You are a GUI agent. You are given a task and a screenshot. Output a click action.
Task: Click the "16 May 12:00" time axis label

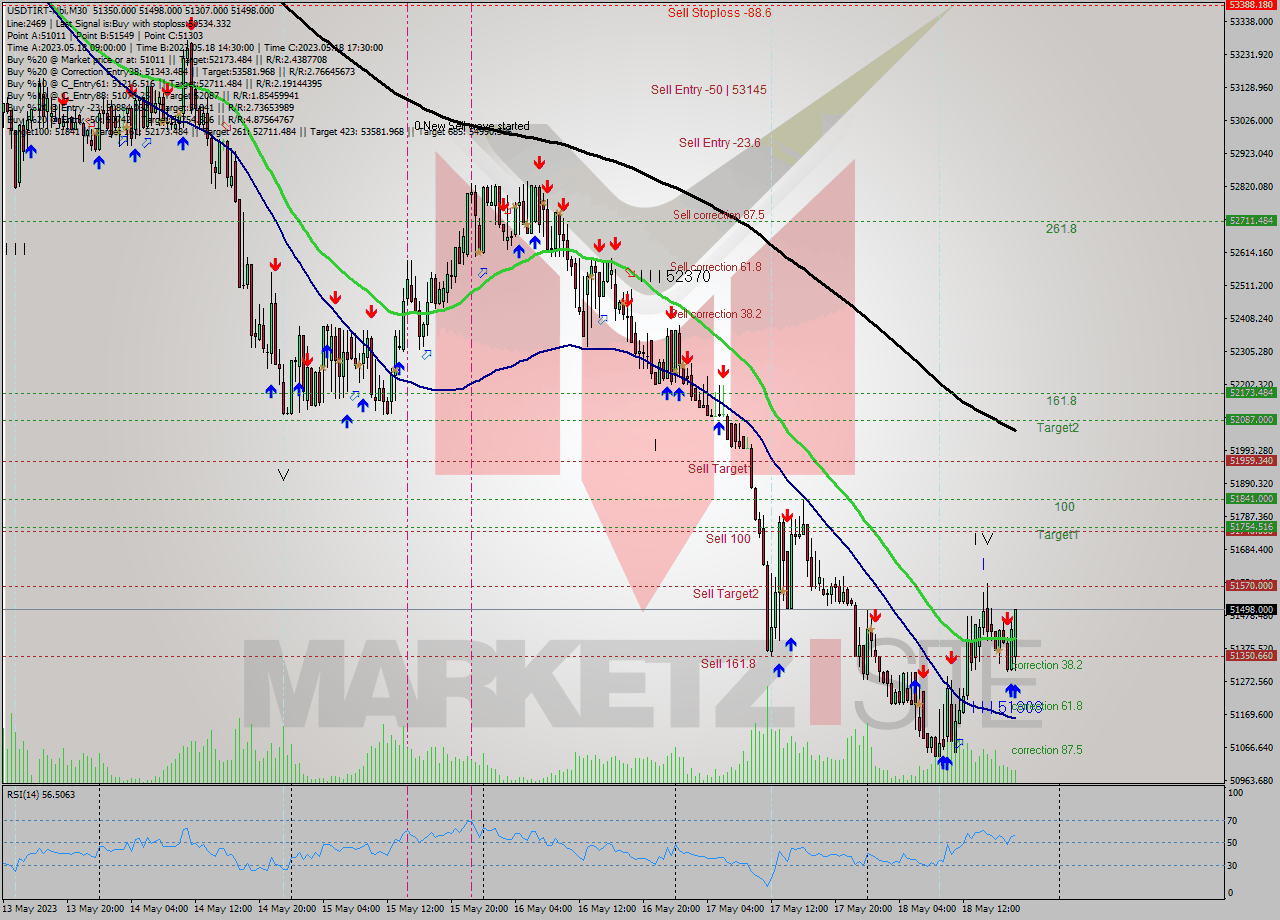tap(607, 909)
